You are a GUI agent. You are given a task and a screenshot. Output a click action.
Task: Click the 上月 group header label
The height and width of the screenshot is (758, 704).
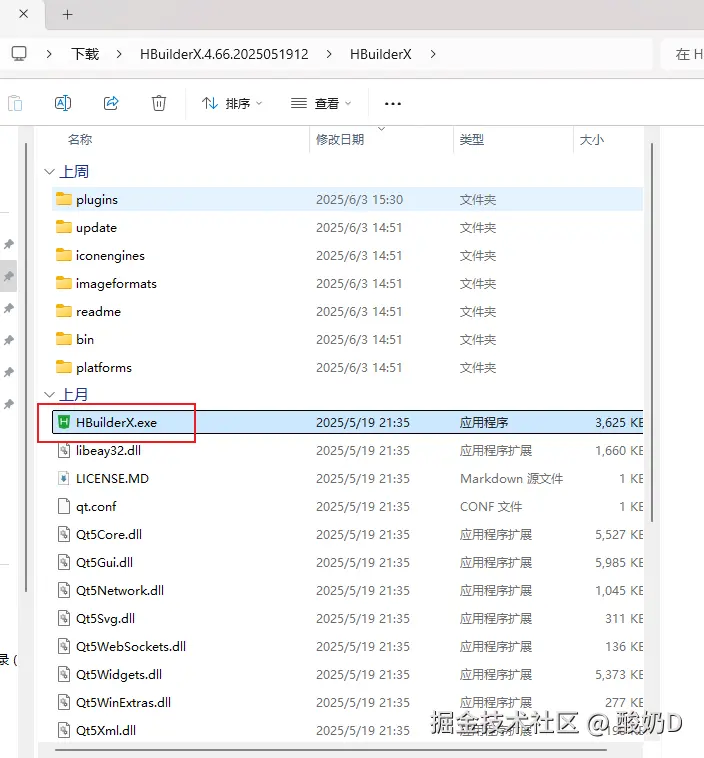(74, 394)
